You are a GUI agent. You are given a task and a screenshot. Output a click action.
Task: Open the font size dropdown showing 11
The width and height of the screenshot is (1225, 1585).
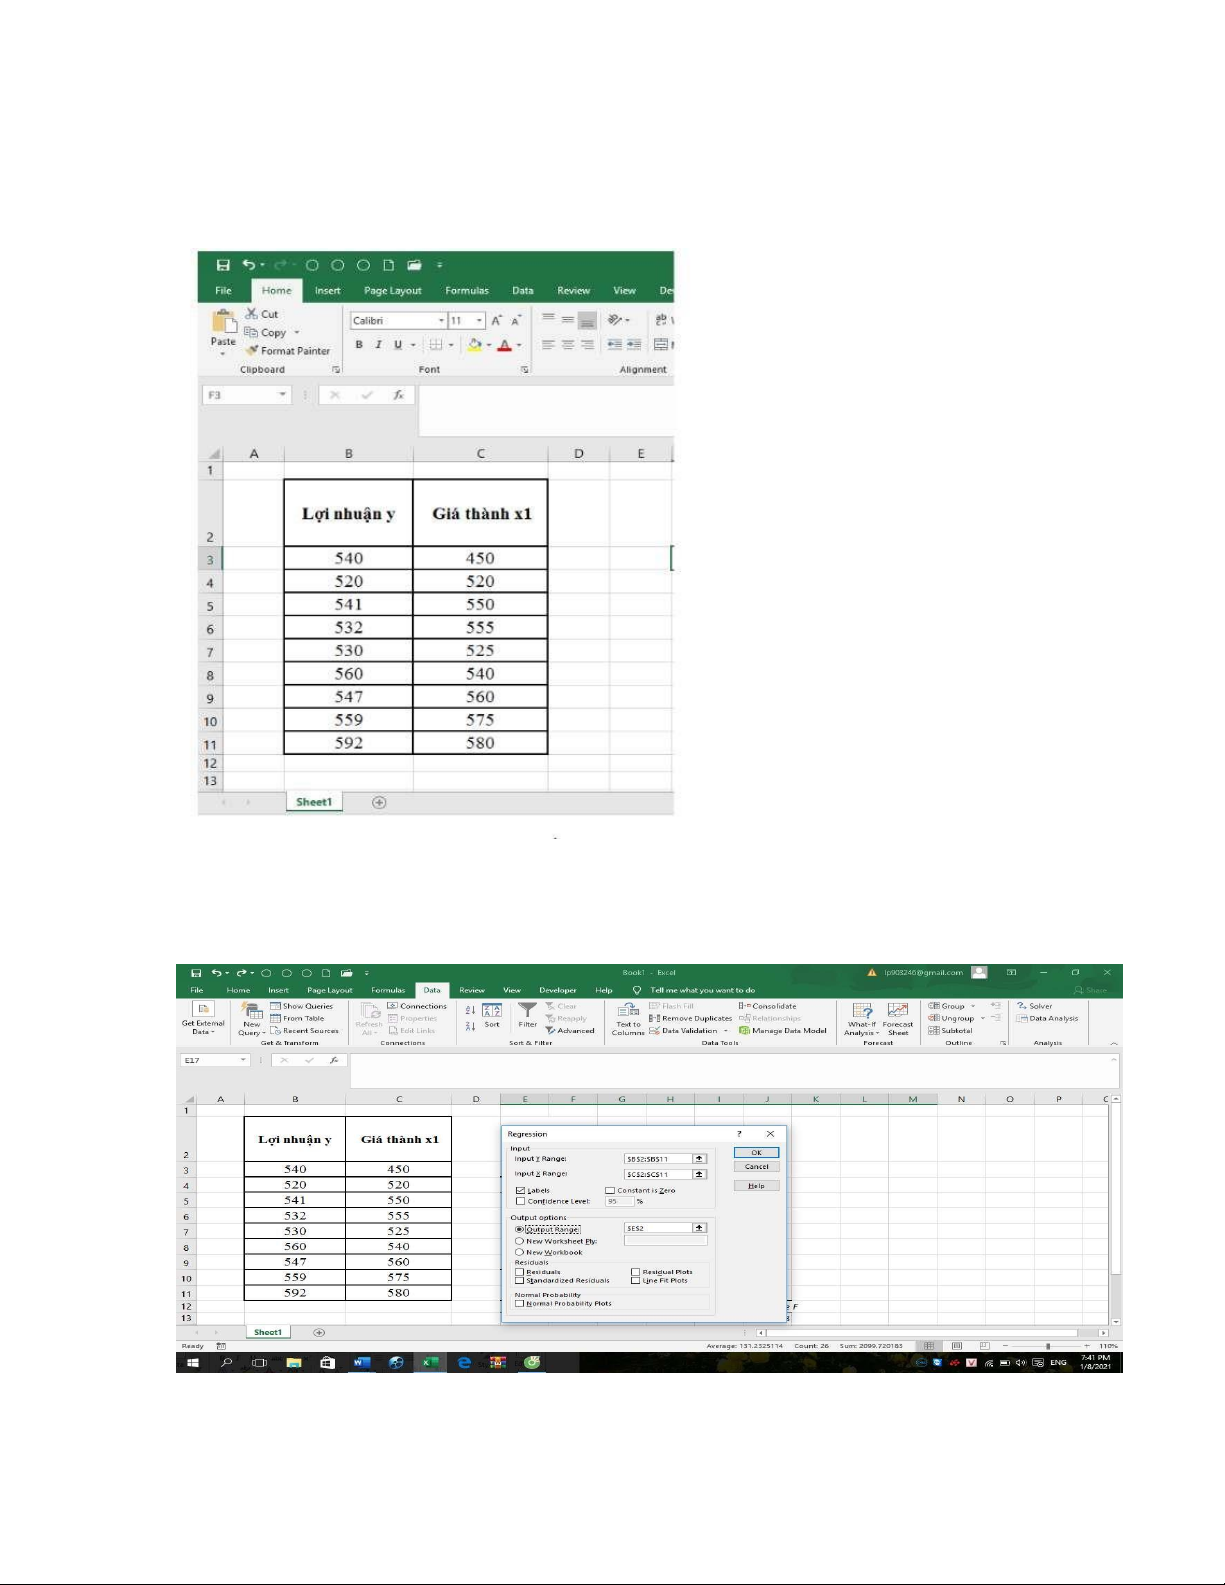(x=480, y=321)
